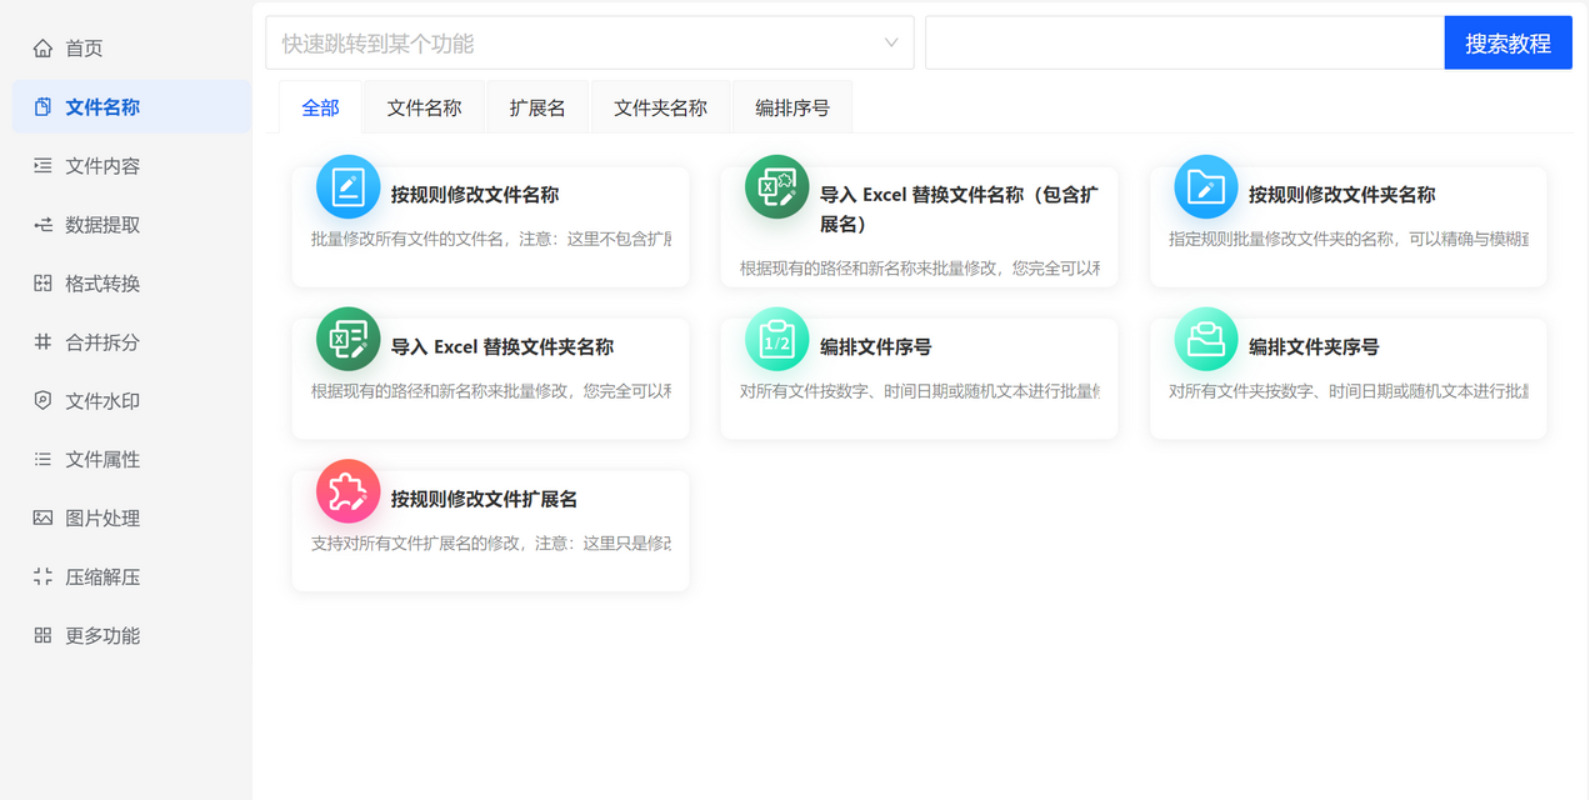Open the 导入 Excel 替换文件名称 card title

point(960,209)
